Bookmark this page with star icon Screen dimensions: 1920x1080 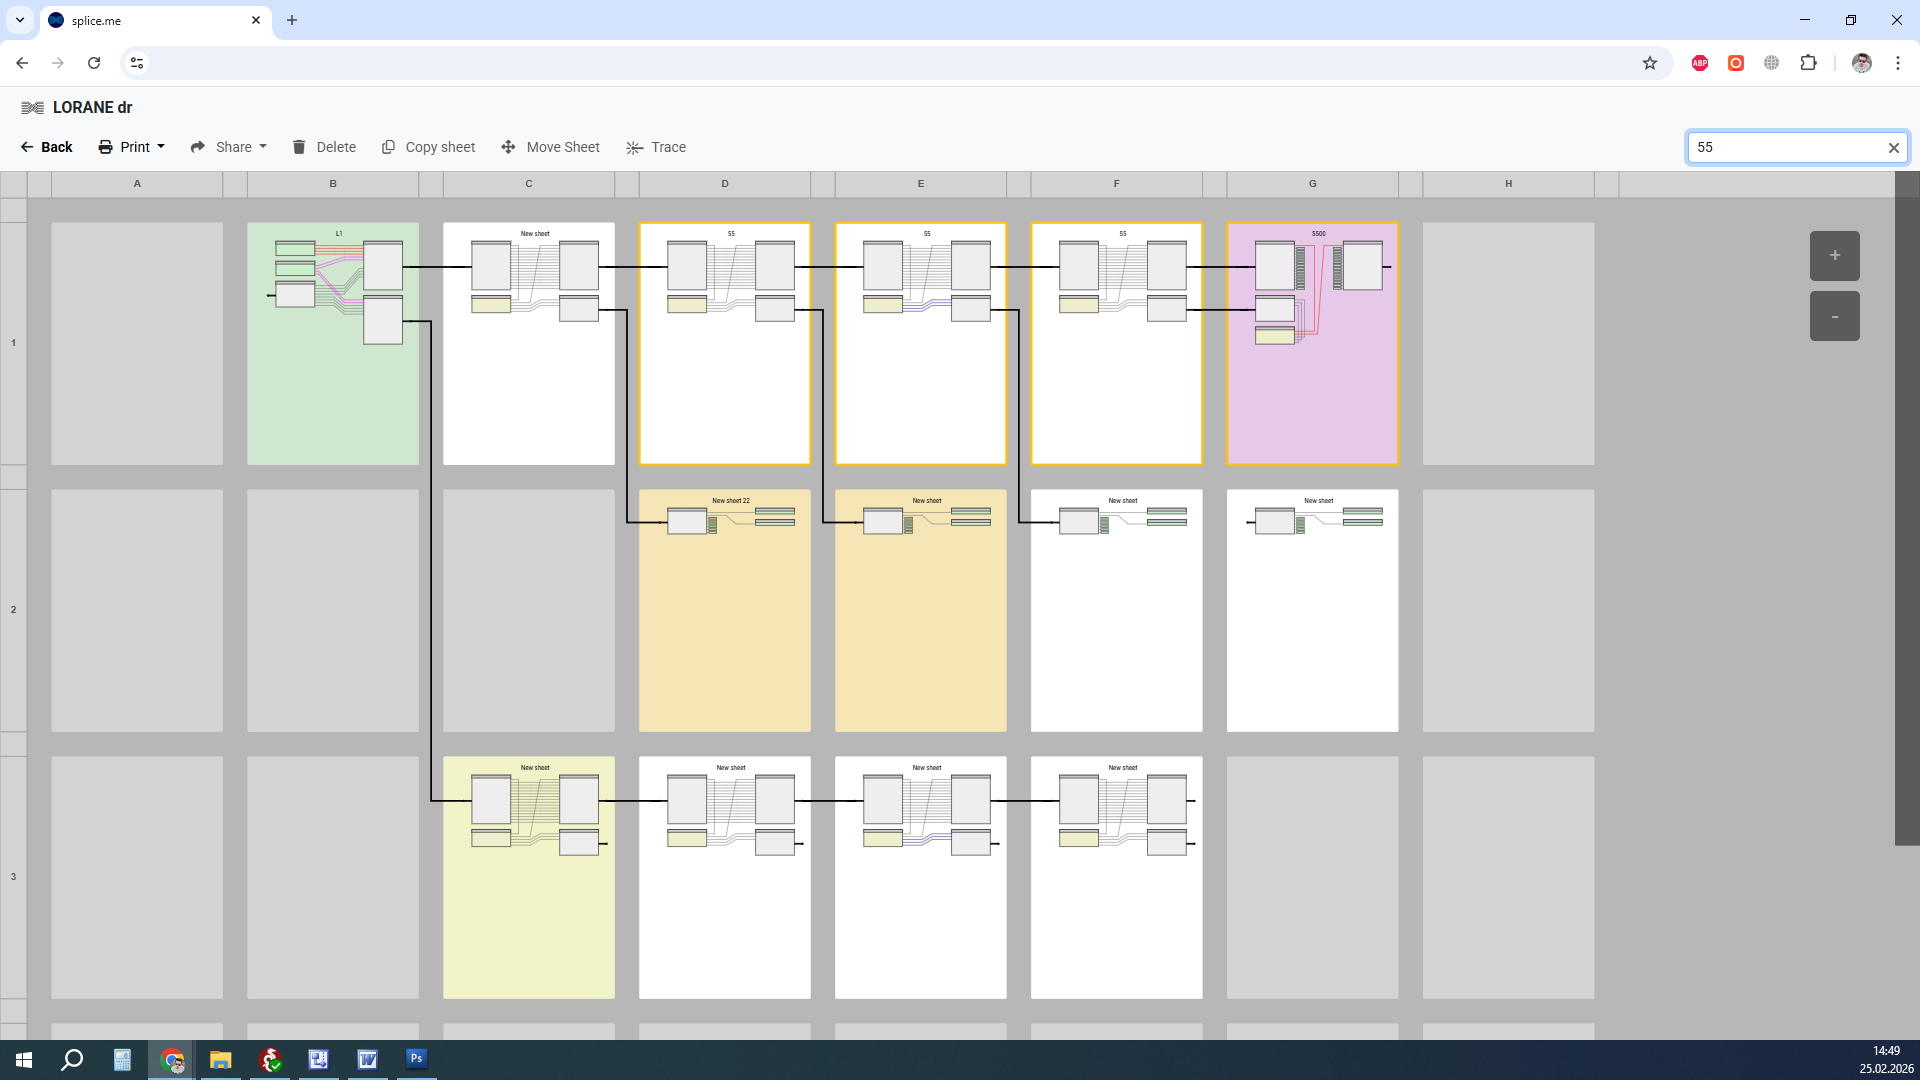pos(1650,63)
